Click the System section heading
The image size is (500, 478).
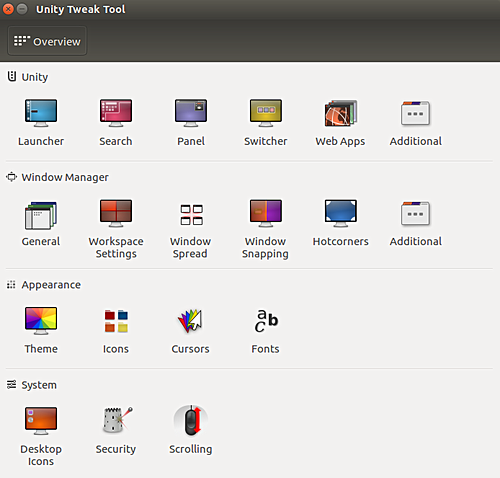point(39,385)
